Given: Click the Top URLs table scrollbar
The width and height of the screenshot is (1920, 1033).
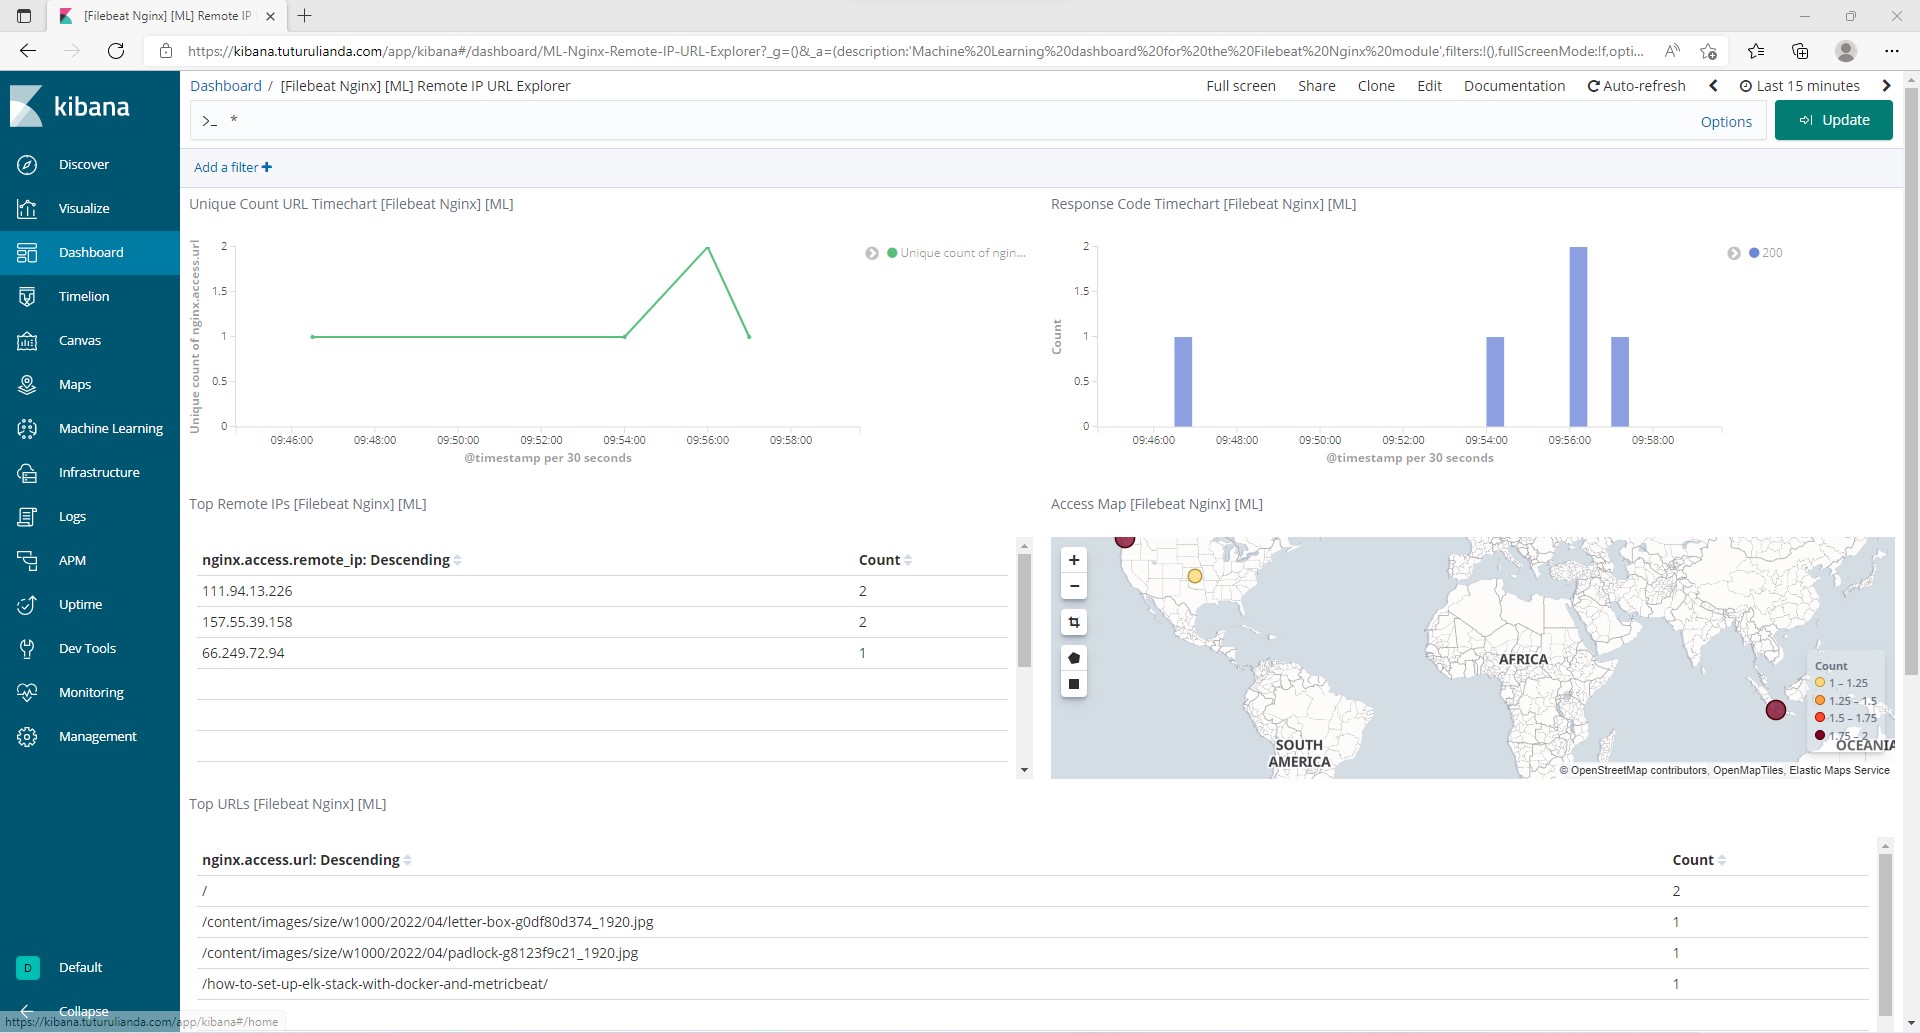Looking at the screenshot, I should [1885, 933].
